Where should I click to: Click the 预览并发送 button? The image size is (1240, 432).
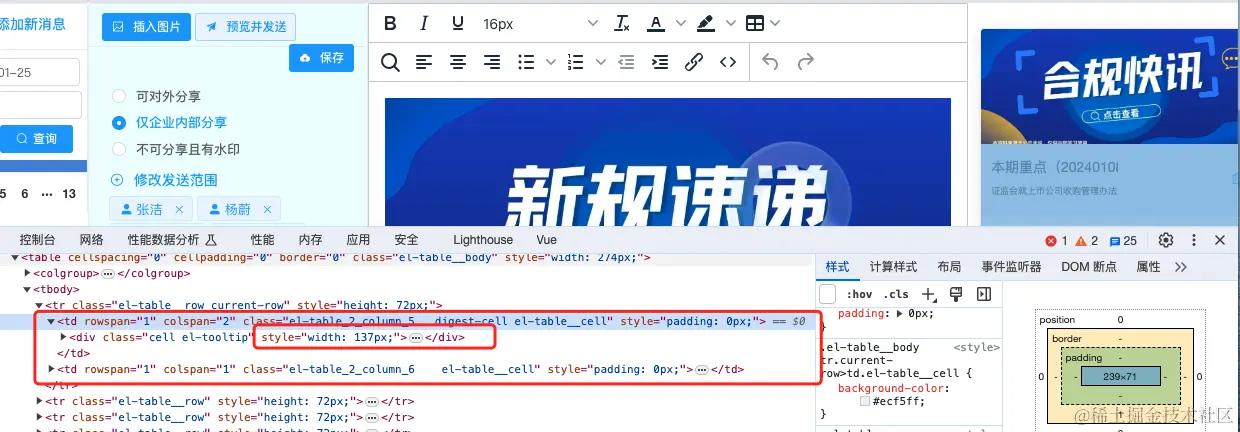click(x=246, y=27)
